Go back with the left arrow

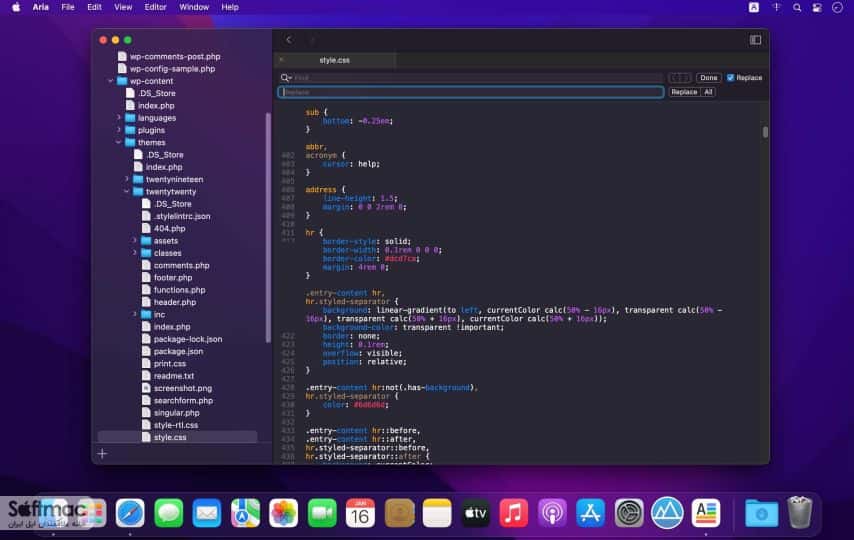point(289,40)
